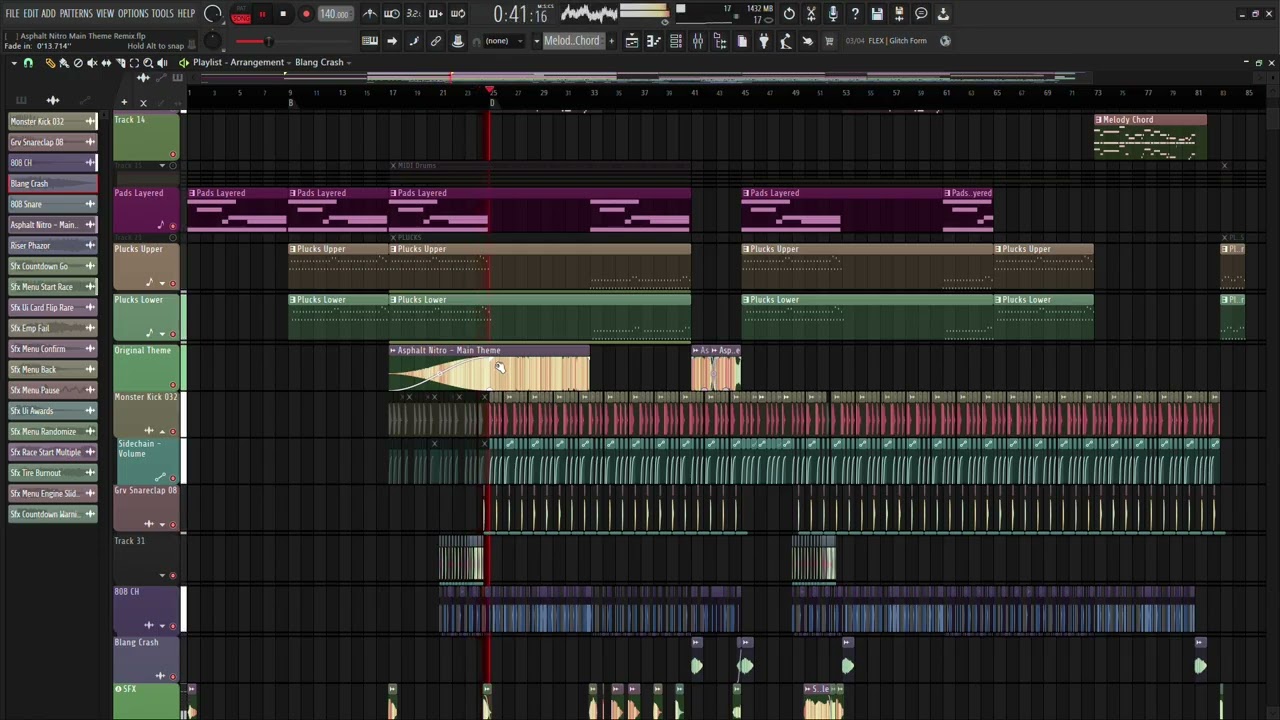Mute the Blang Crash track
The width and height of the screenshot is (1280, 720).
click(x=172, y=676)
